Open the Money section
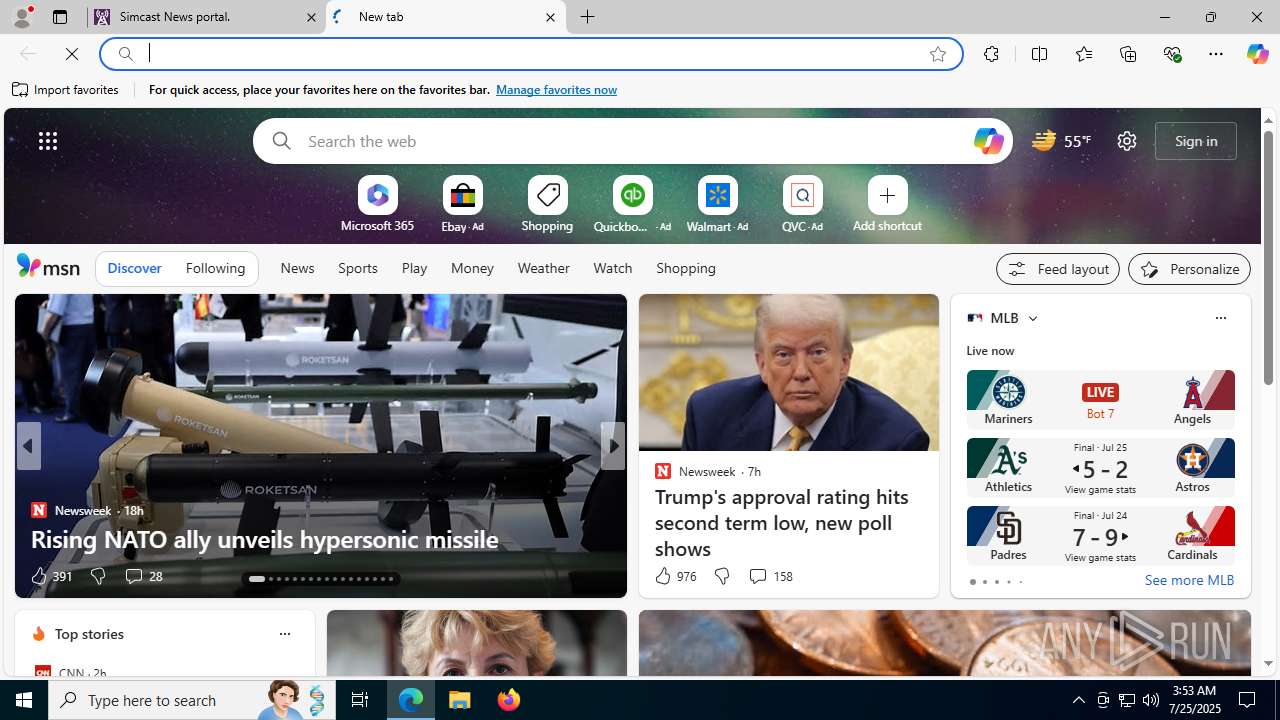1280x720 pixels. [472, 268]
